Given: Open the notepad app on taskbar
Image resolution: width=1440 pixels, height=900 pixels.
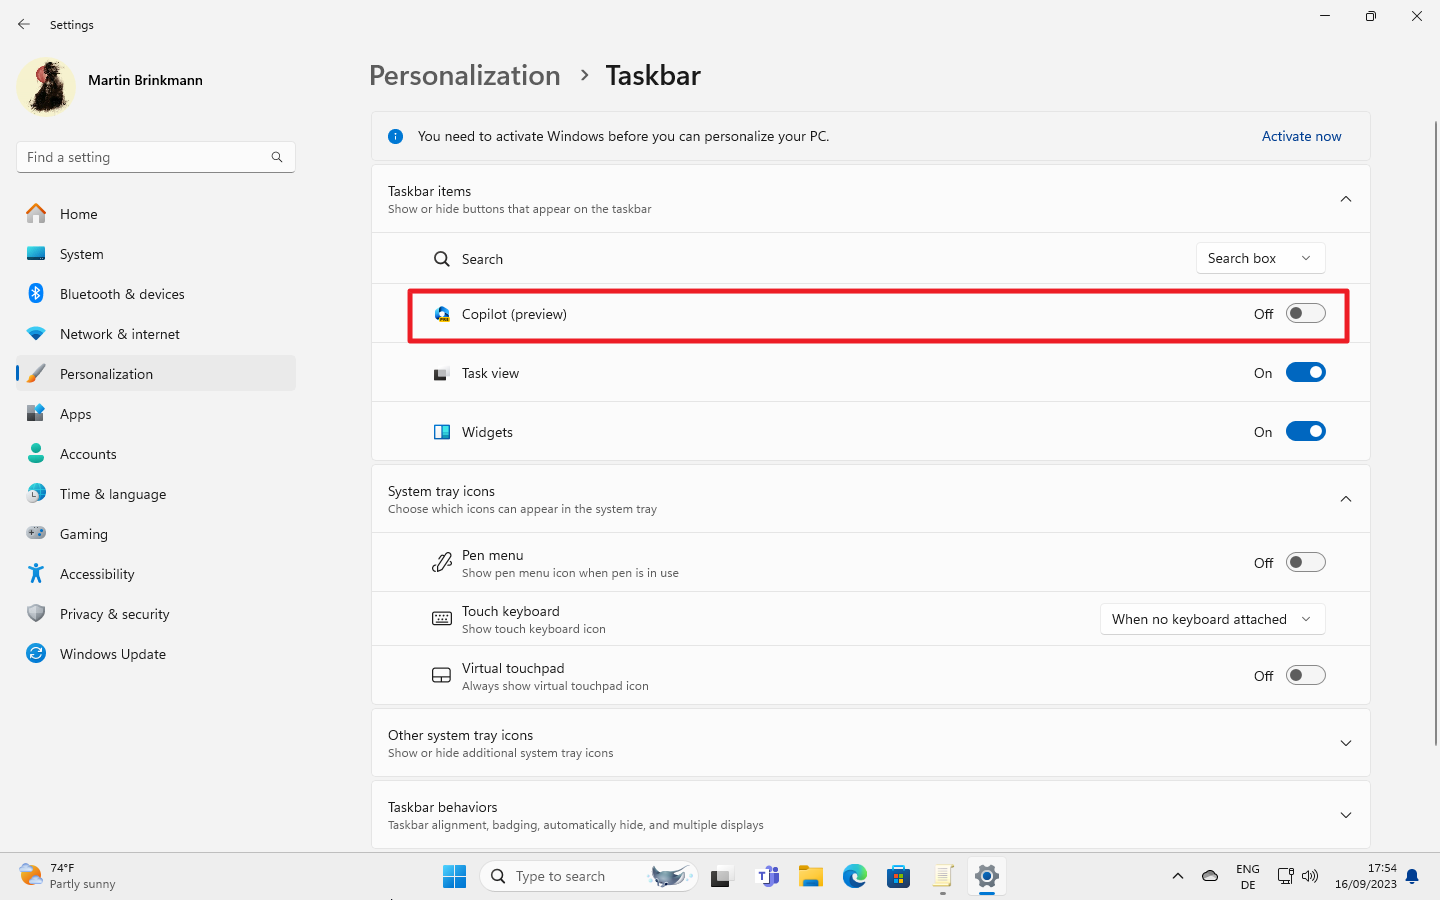Looking at the screenshot, I should (943, 877).
